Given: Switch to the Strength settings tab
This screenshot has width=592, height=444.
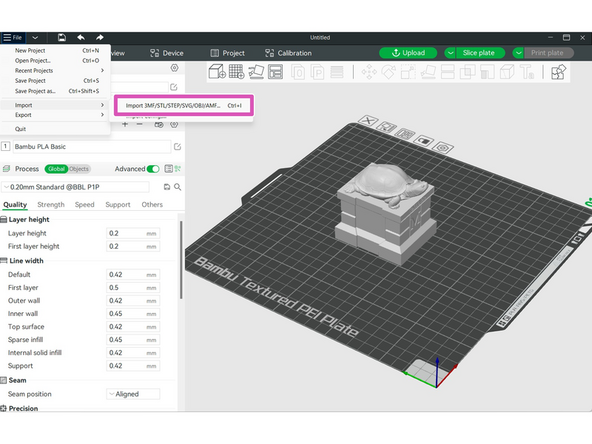Looking at the screenshot, I should [51, 204].
